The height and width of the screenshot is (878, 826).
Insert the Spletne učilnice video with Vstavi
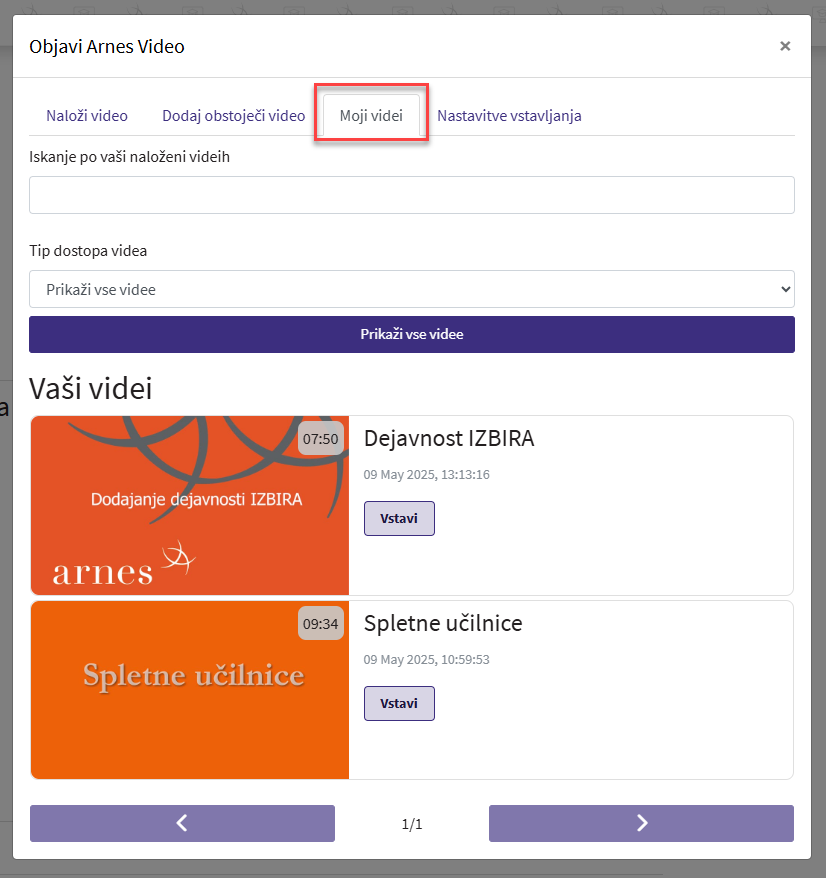[399, 703]
